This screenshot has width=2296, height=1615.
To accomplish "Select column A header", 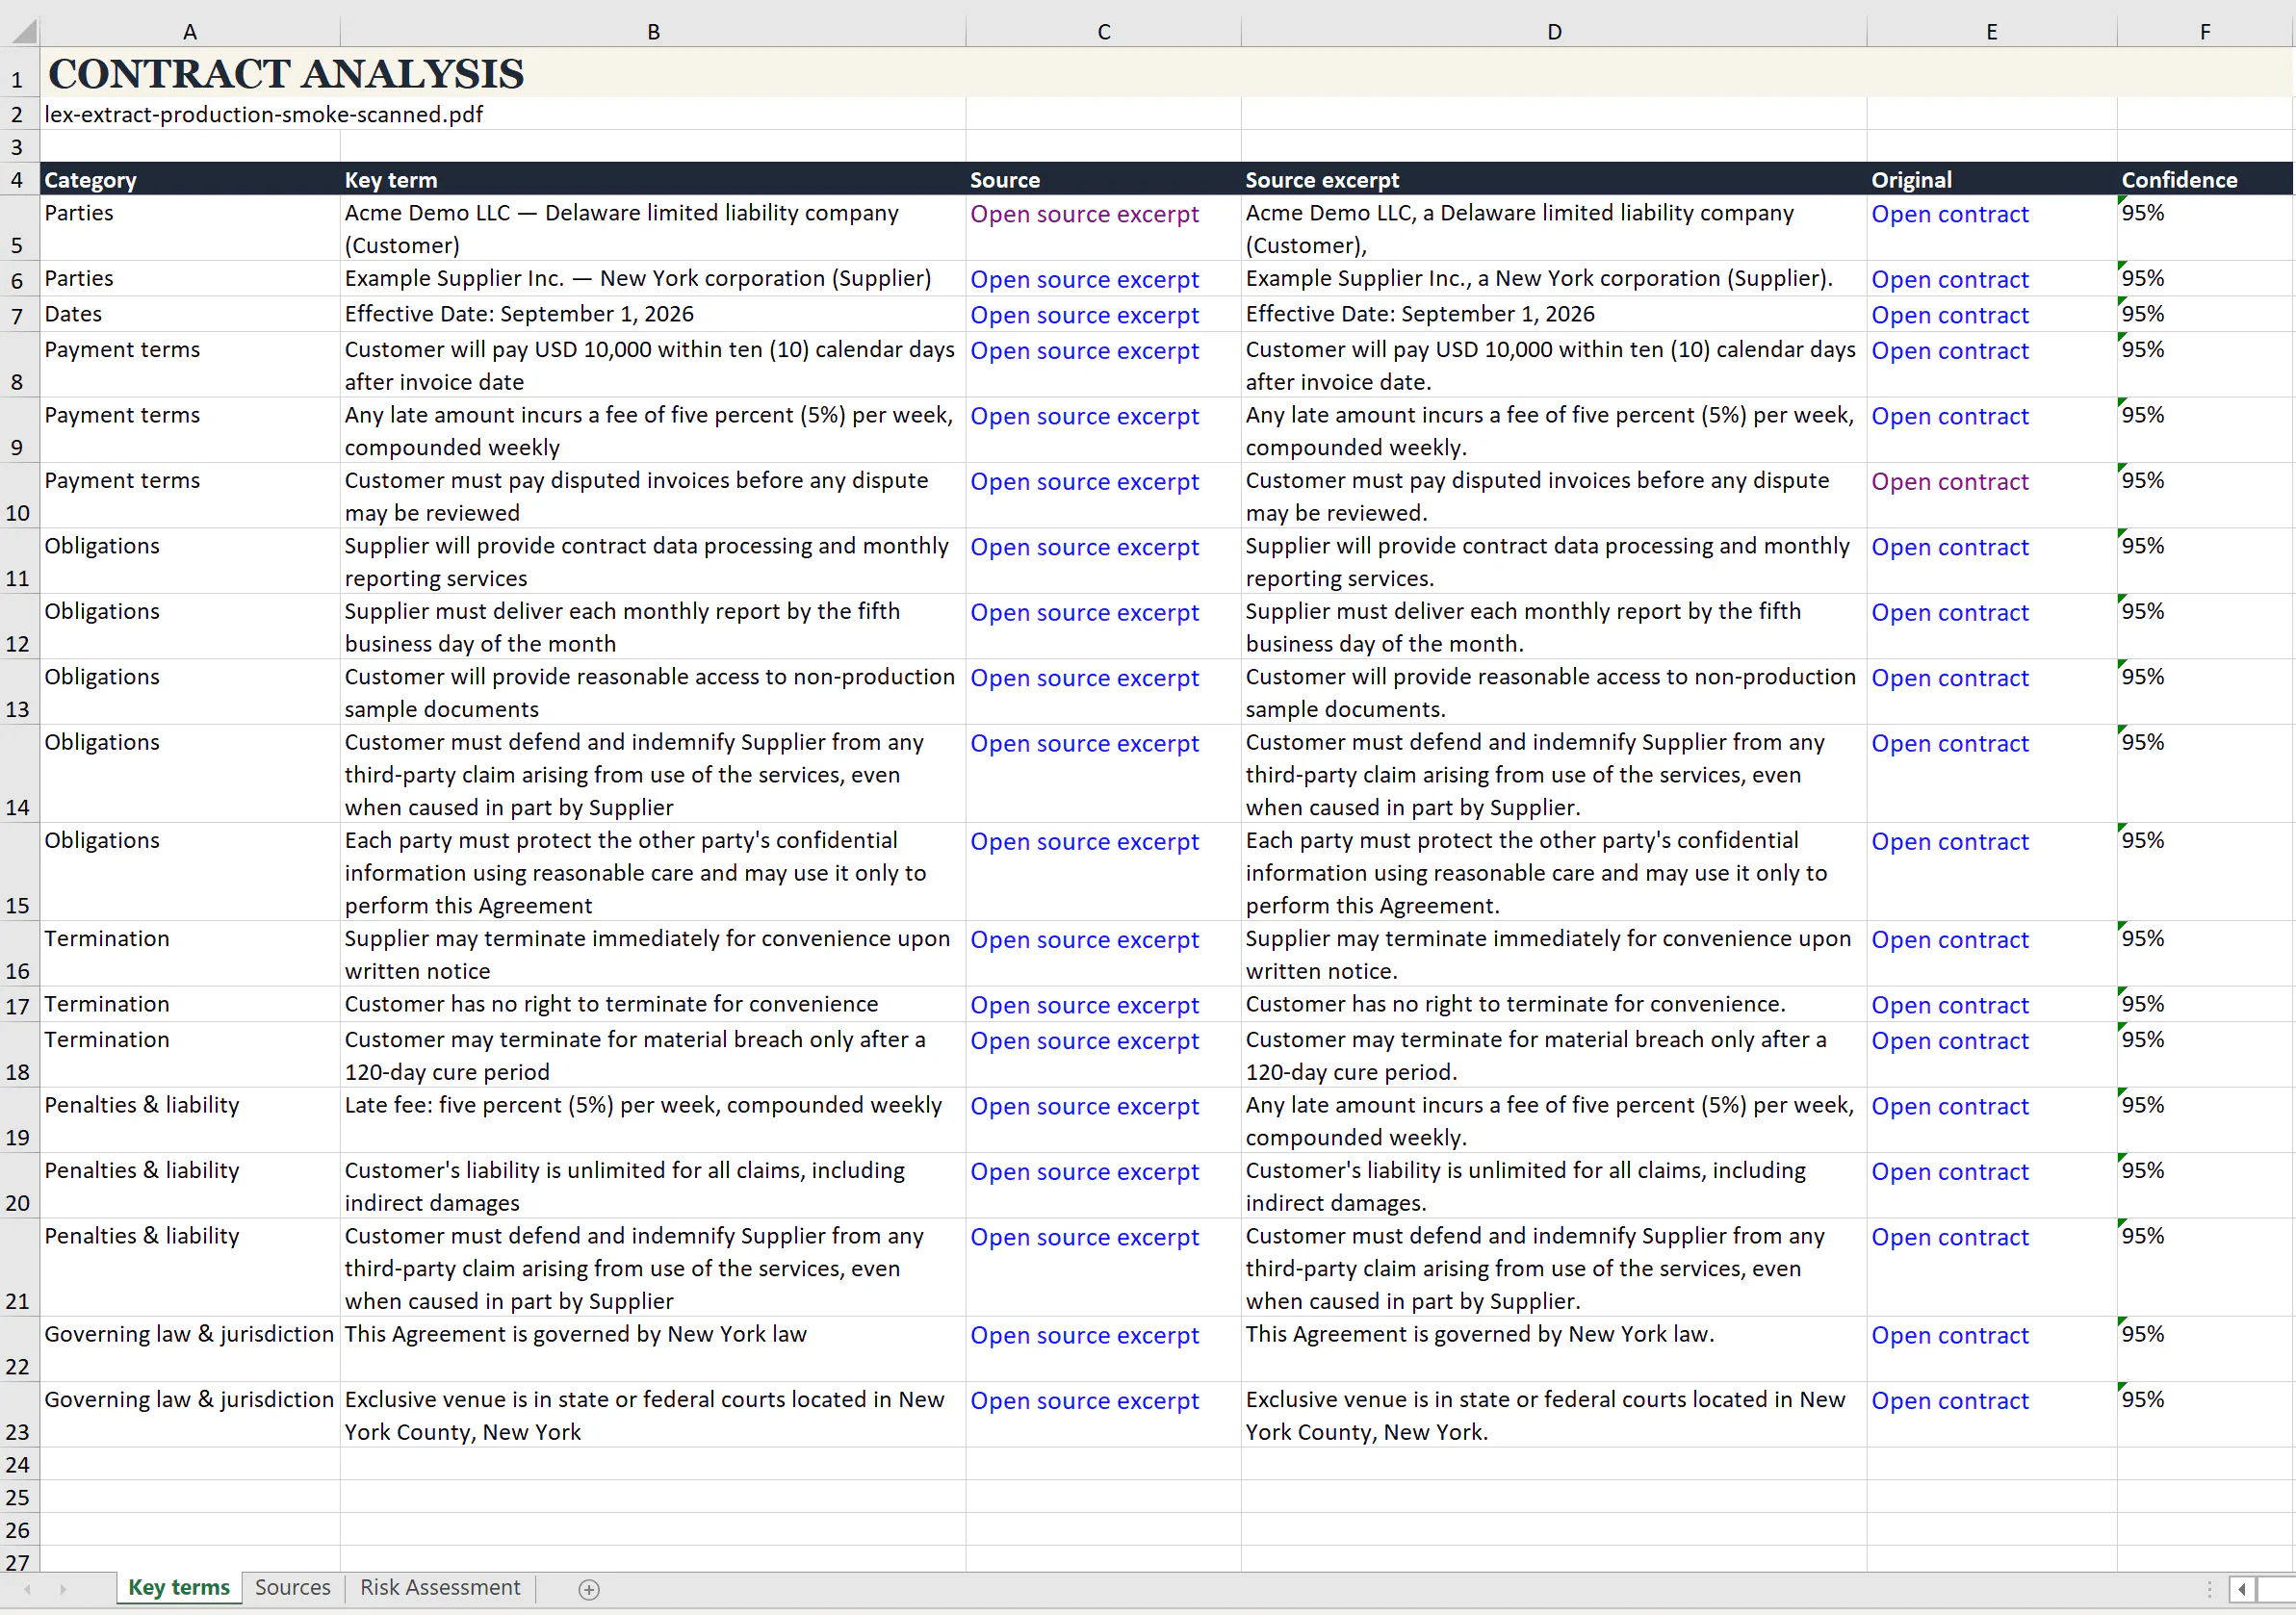I will 190,32.
